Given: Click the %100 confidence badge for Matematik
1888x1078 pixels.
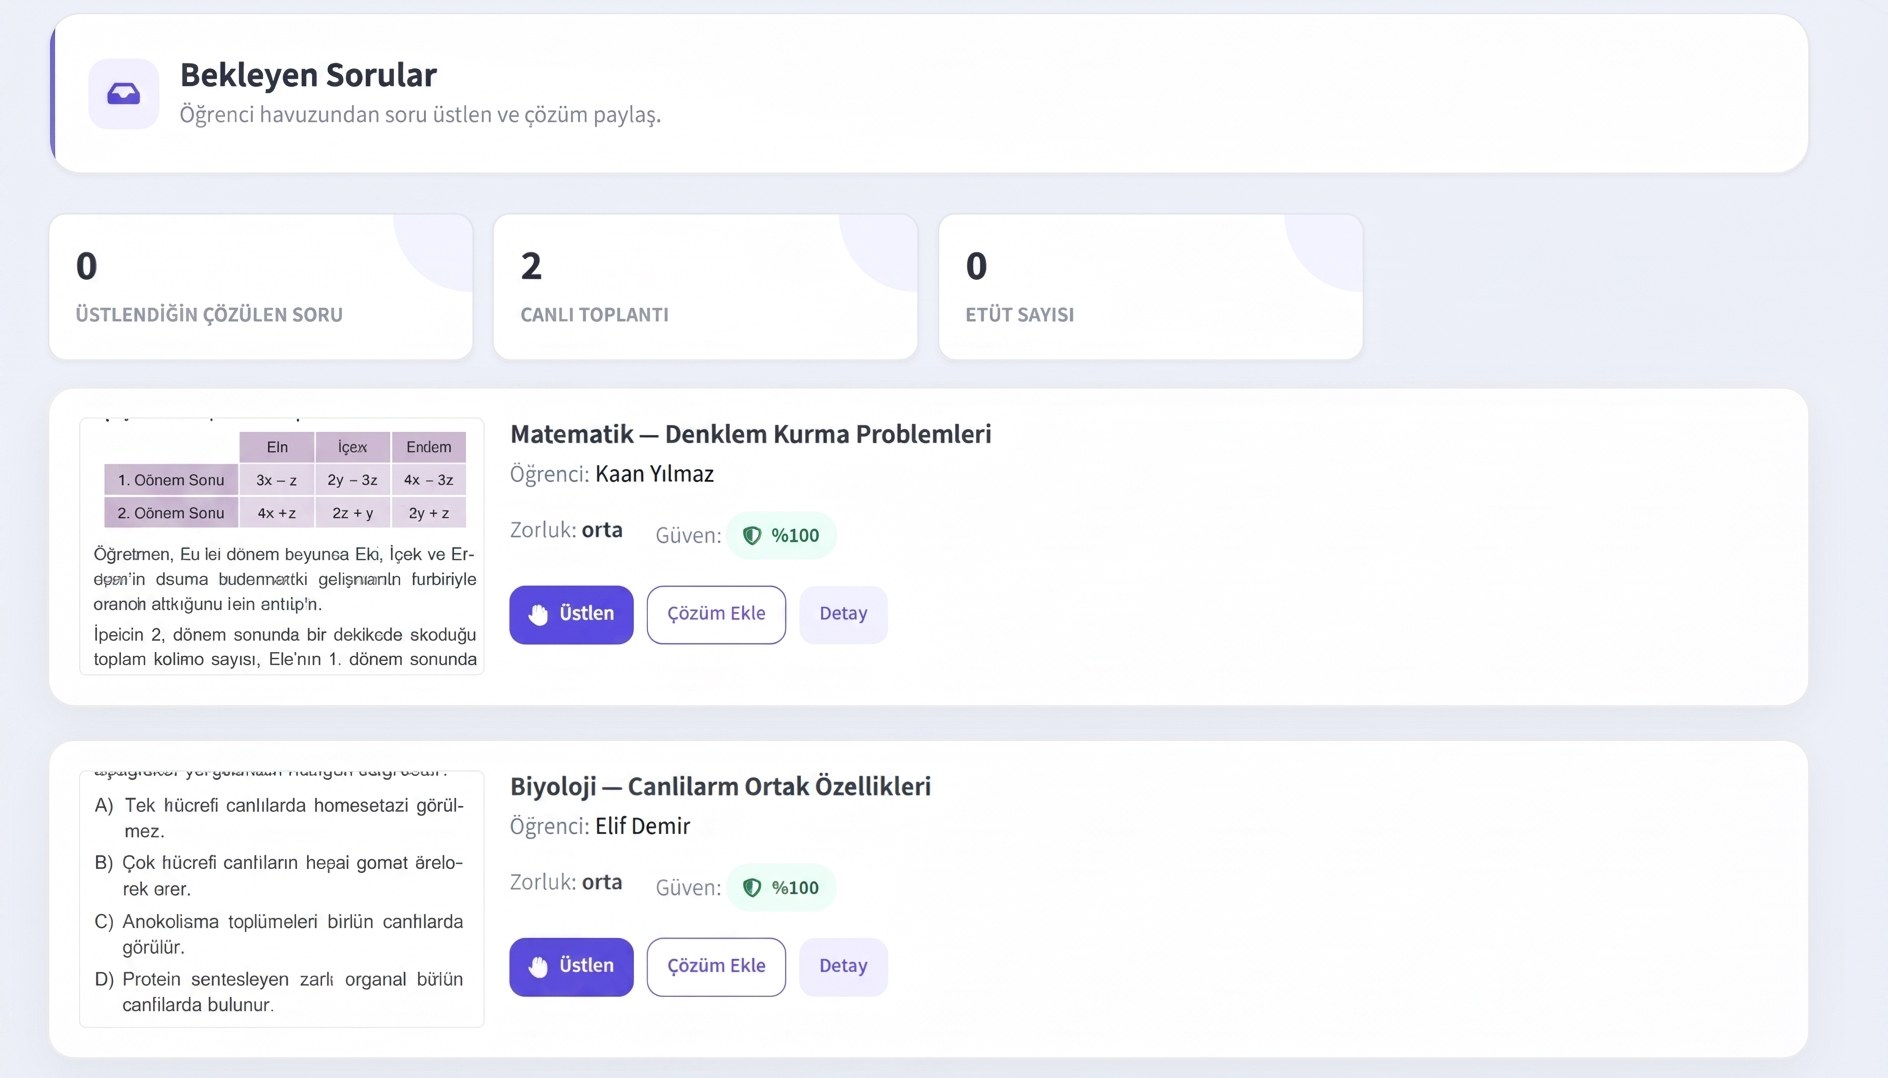Looking at the screenshot, I should [781, 536].
